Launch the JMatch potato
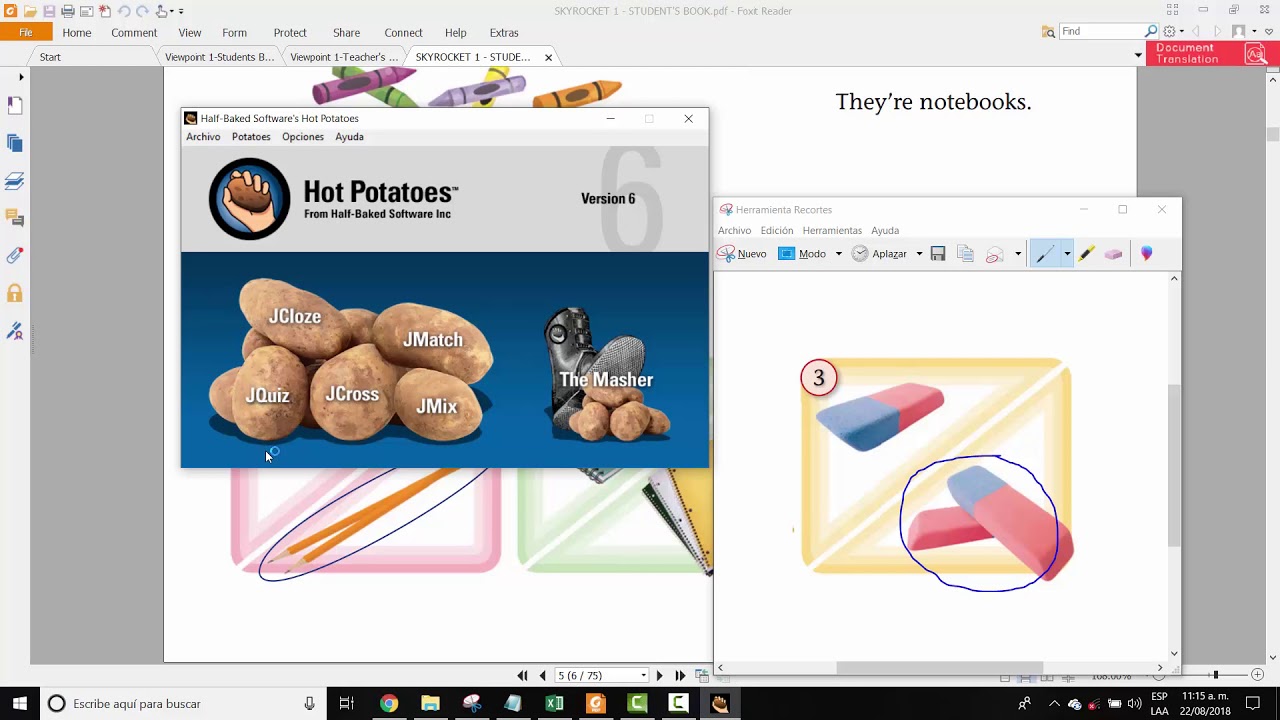Viewport: 1280px width, 720px height. pyautogui.click(x=433, y=340)
